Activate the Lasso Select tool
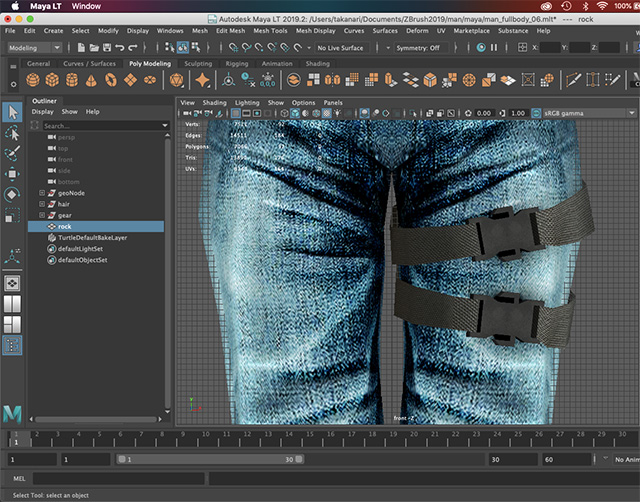 pos(12,132)
